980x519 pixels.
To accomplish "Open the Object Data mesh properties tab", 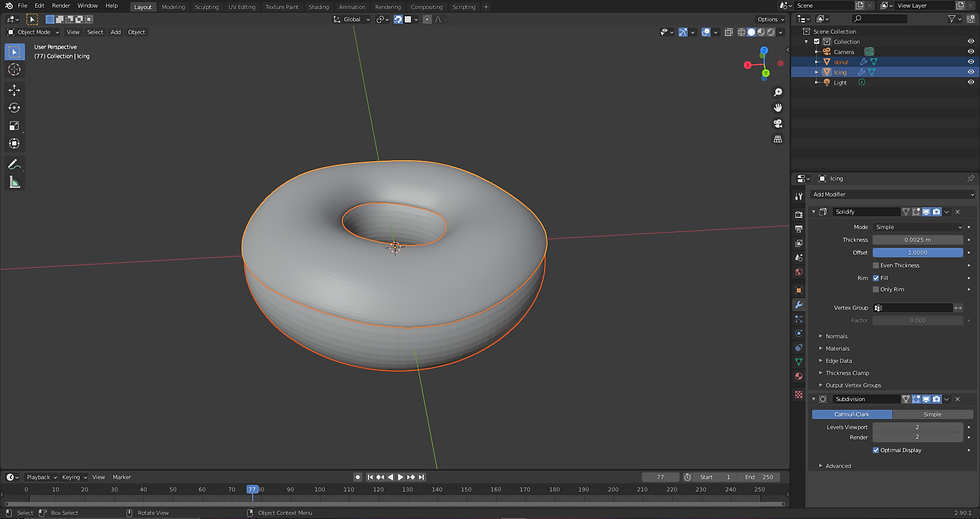I will click(x=798, y=362).
